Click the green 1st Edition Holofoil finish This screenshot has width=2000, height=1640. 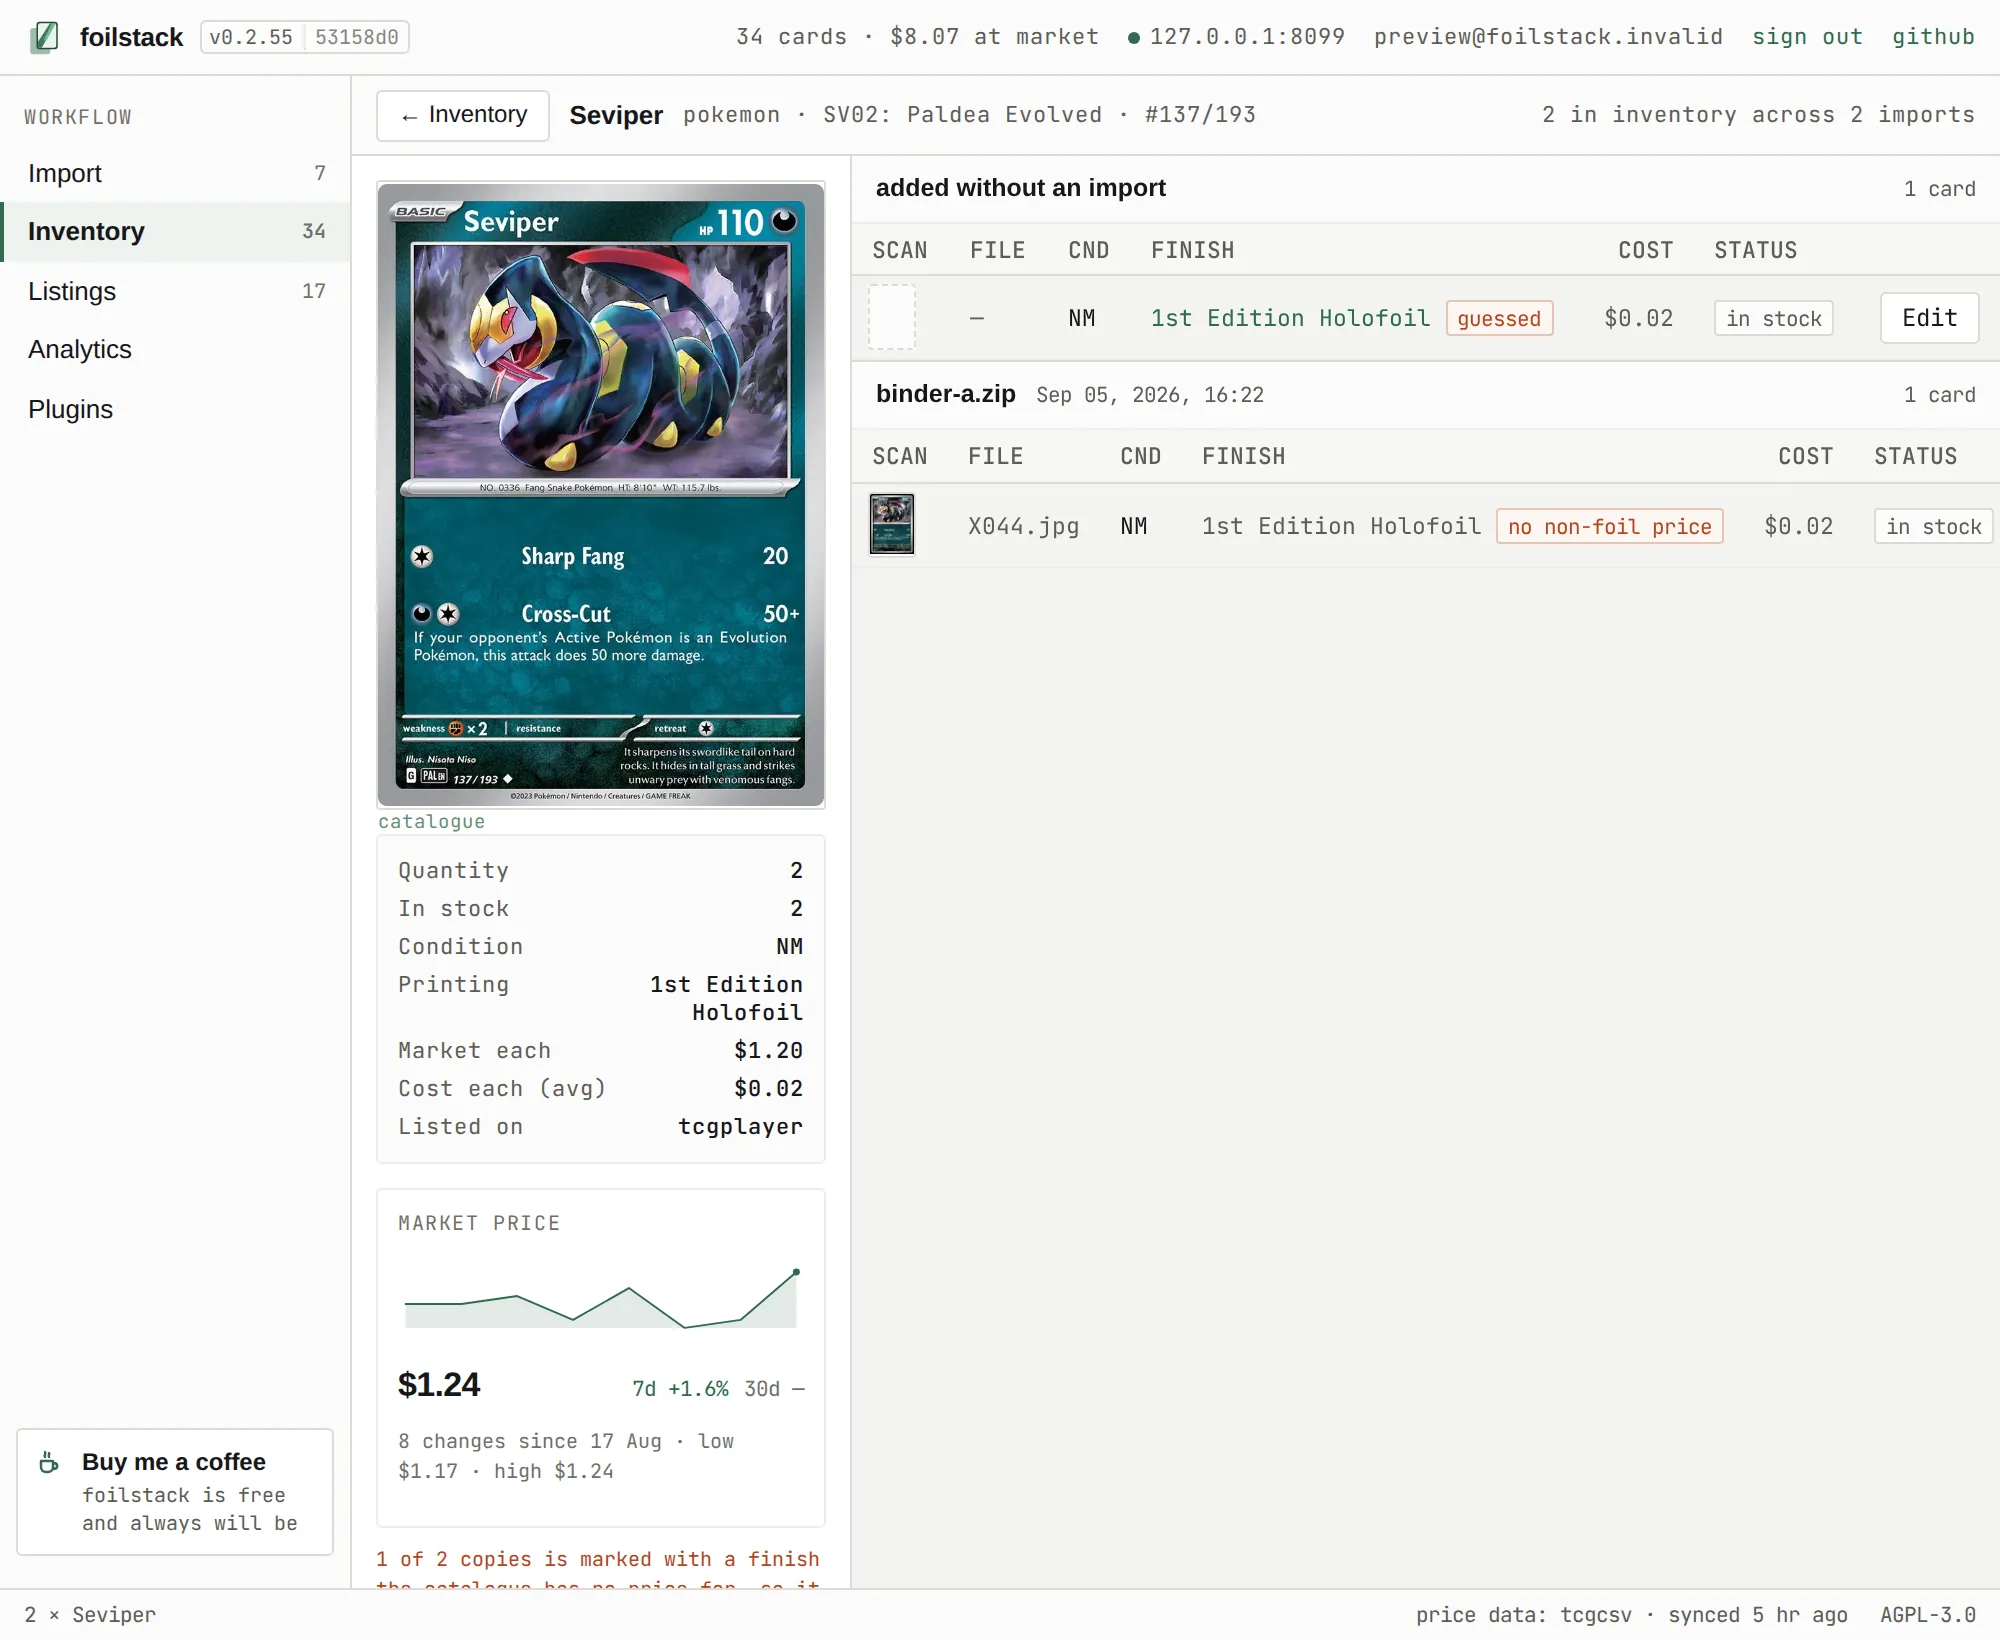point(1290,318)
